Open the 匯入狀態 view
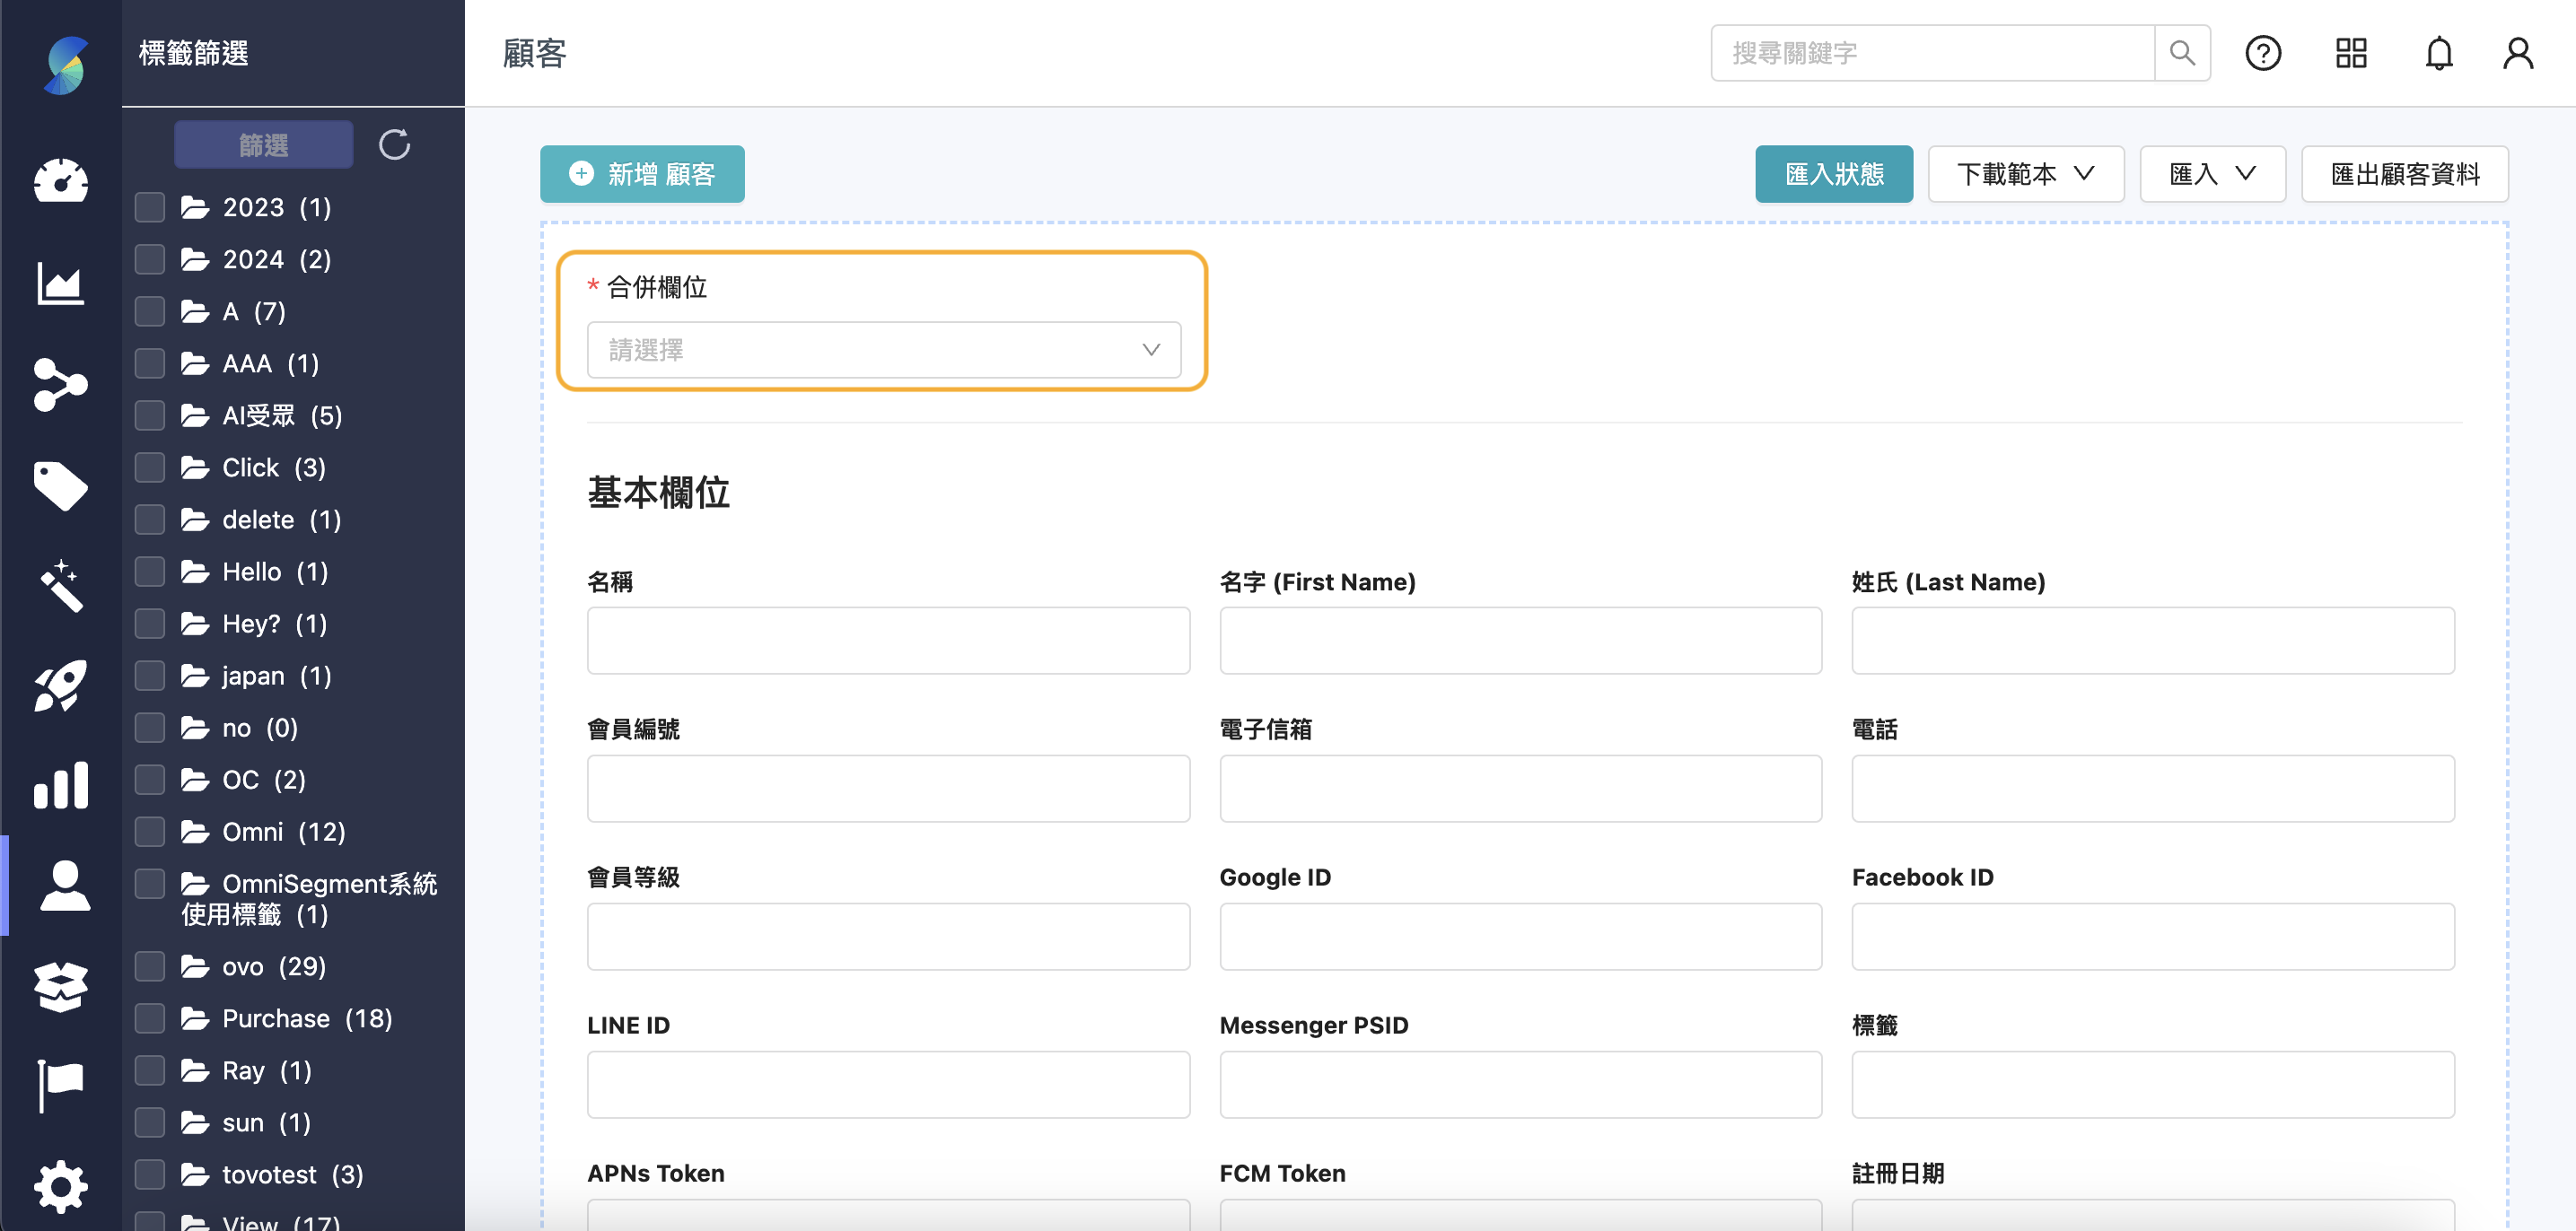2576x1231 pixels. (x=1833, y=174)
